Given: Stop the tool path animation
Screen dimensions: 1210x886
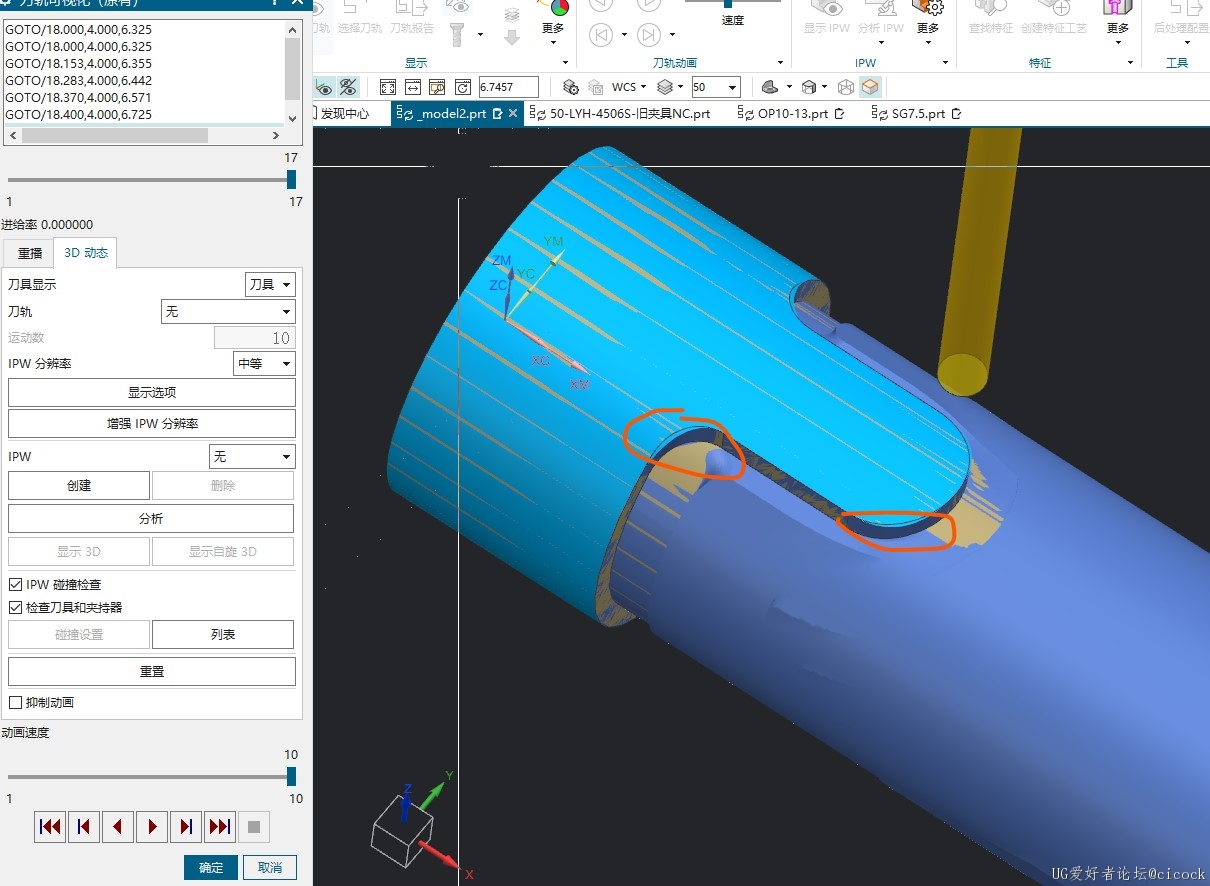Looking at the screenshot, I should [x=254, y=827].
